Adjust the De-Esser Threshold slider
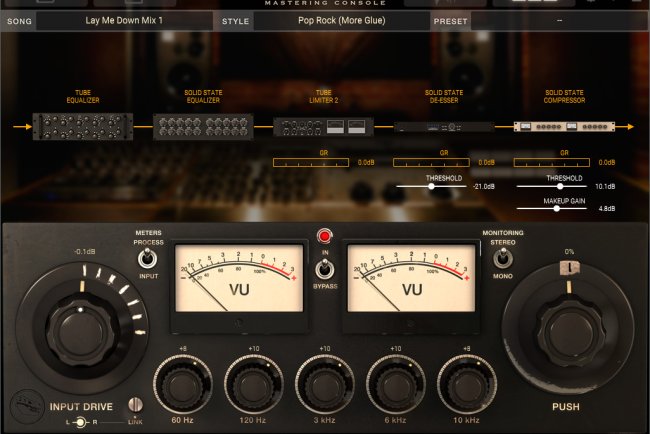 pyautogui.click(x=432, y=187)
